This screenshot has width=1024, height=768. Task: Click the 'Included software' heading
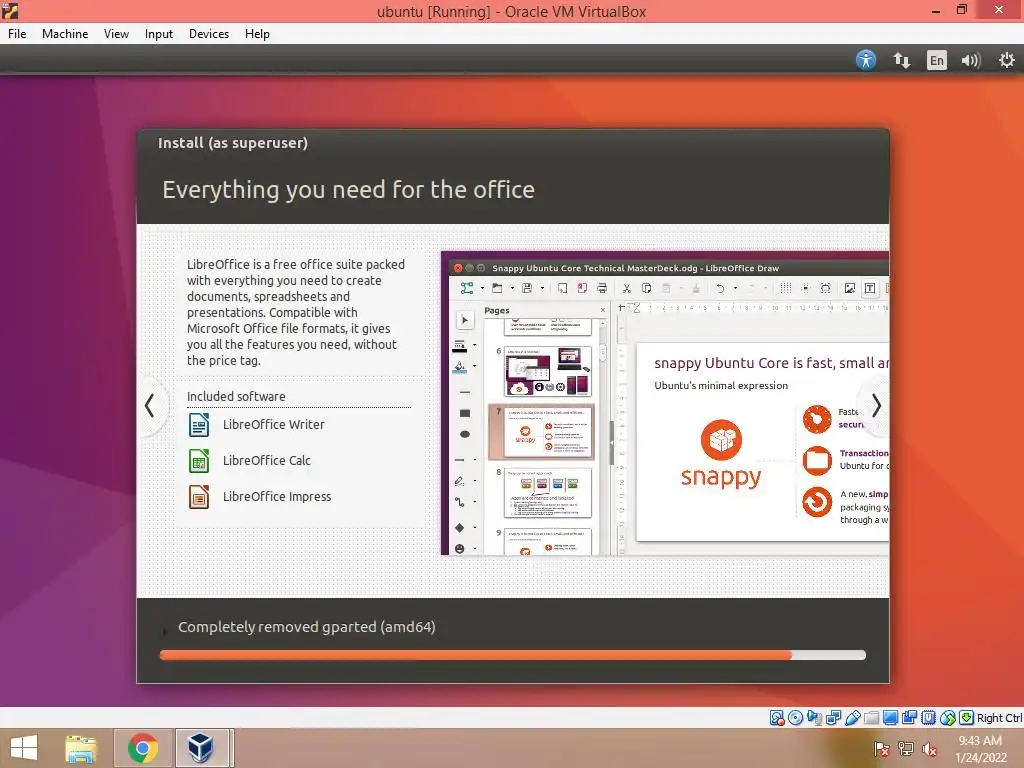[x=236, y=396]
